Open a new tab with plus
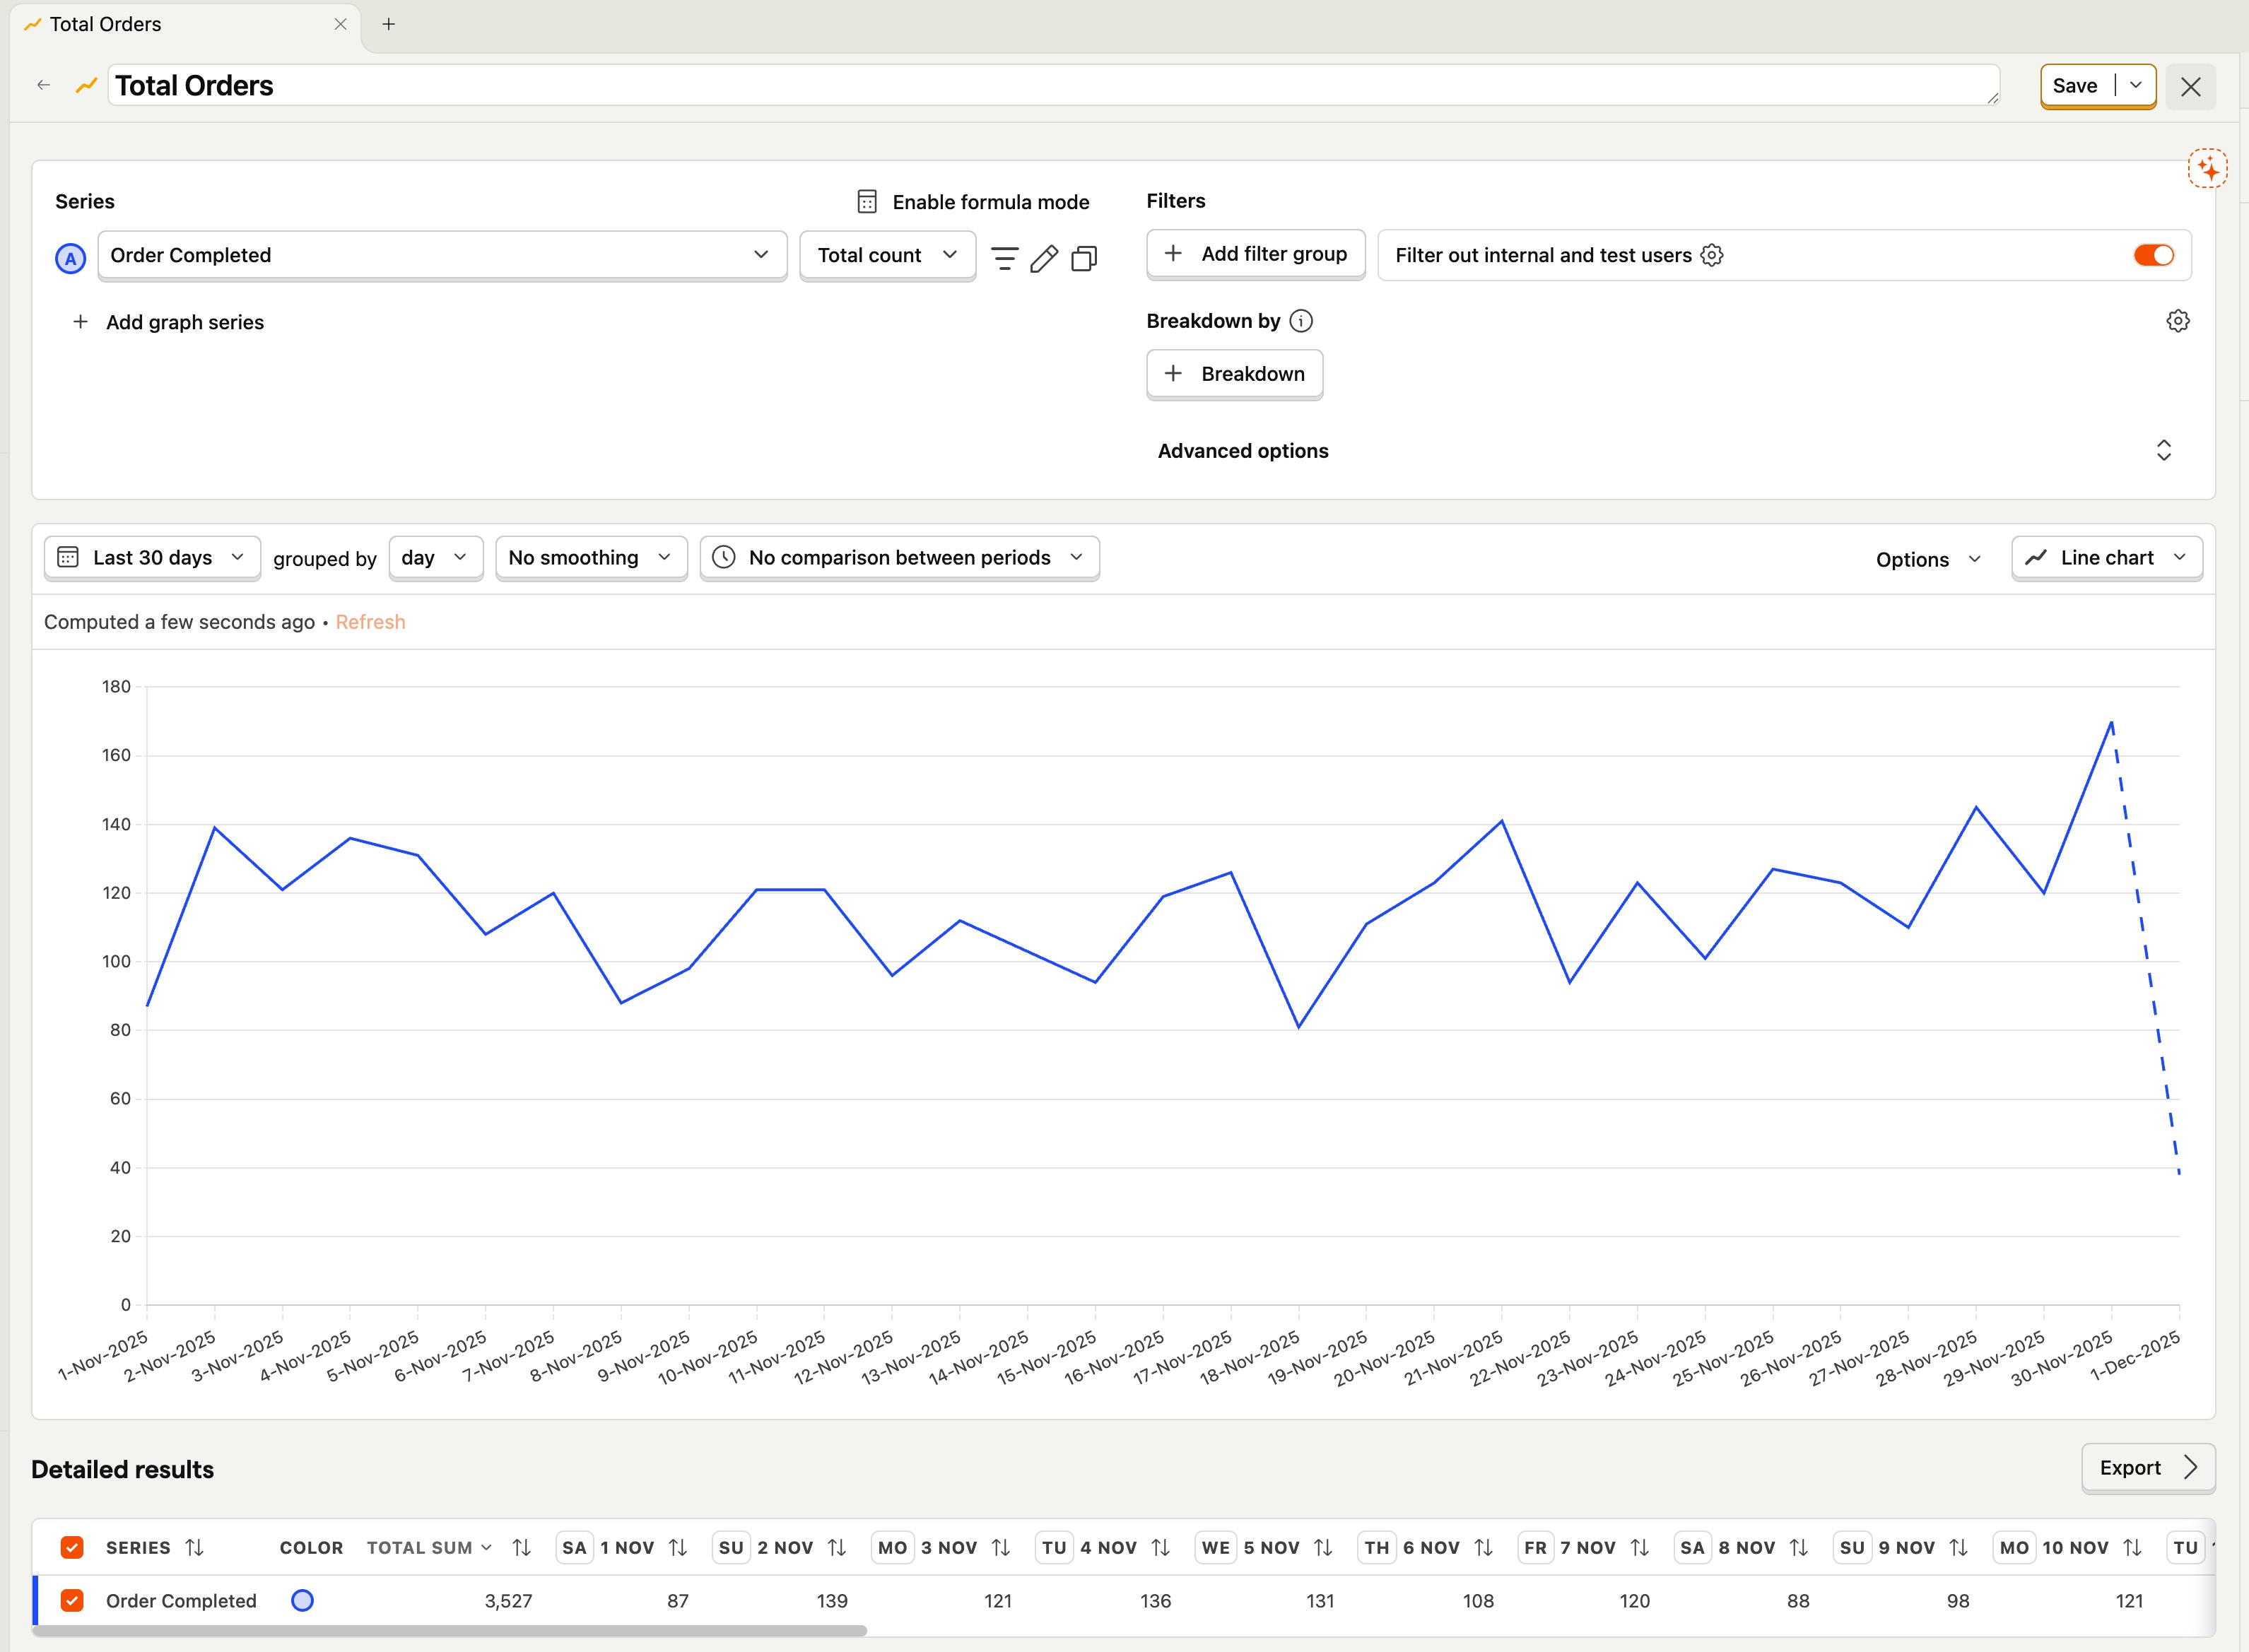Image resolution: width=2249 pixels, height=1652 pixels. [389, 24]
